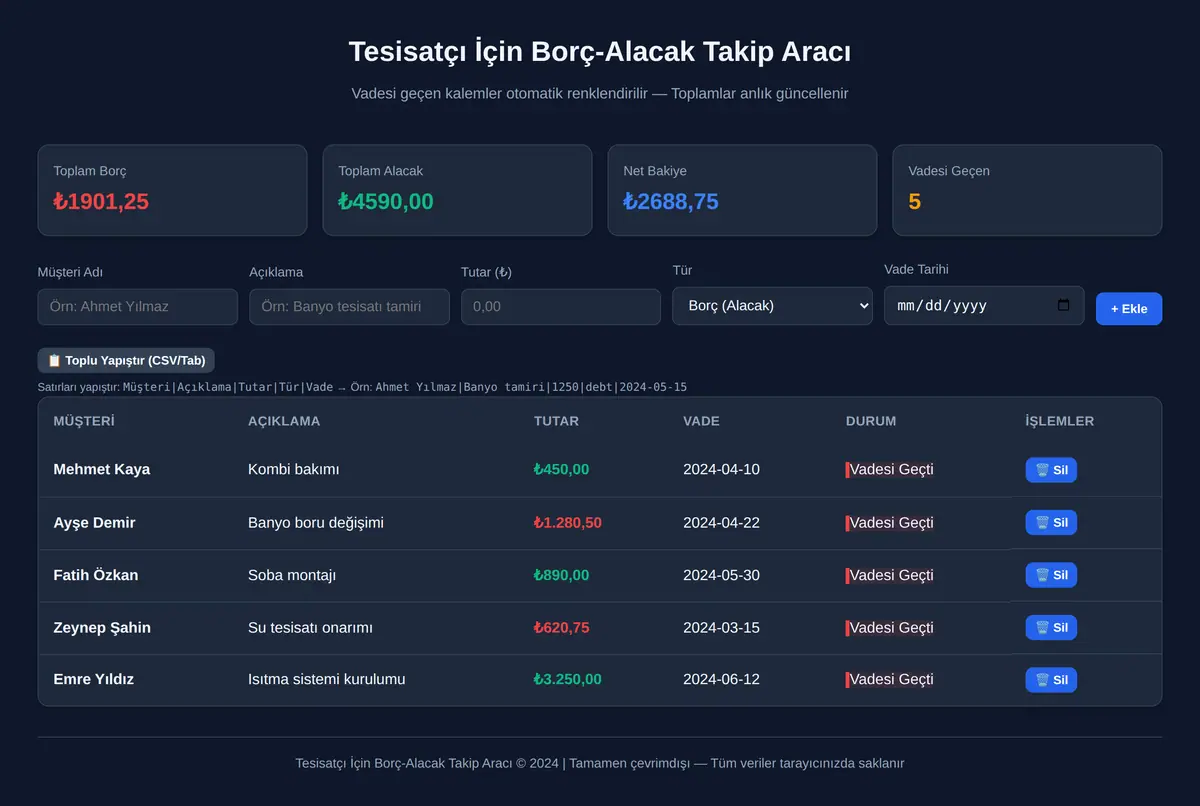Click due date 2024-03-15
This screenshot has width=1200, height=806.
pos(721,628)
